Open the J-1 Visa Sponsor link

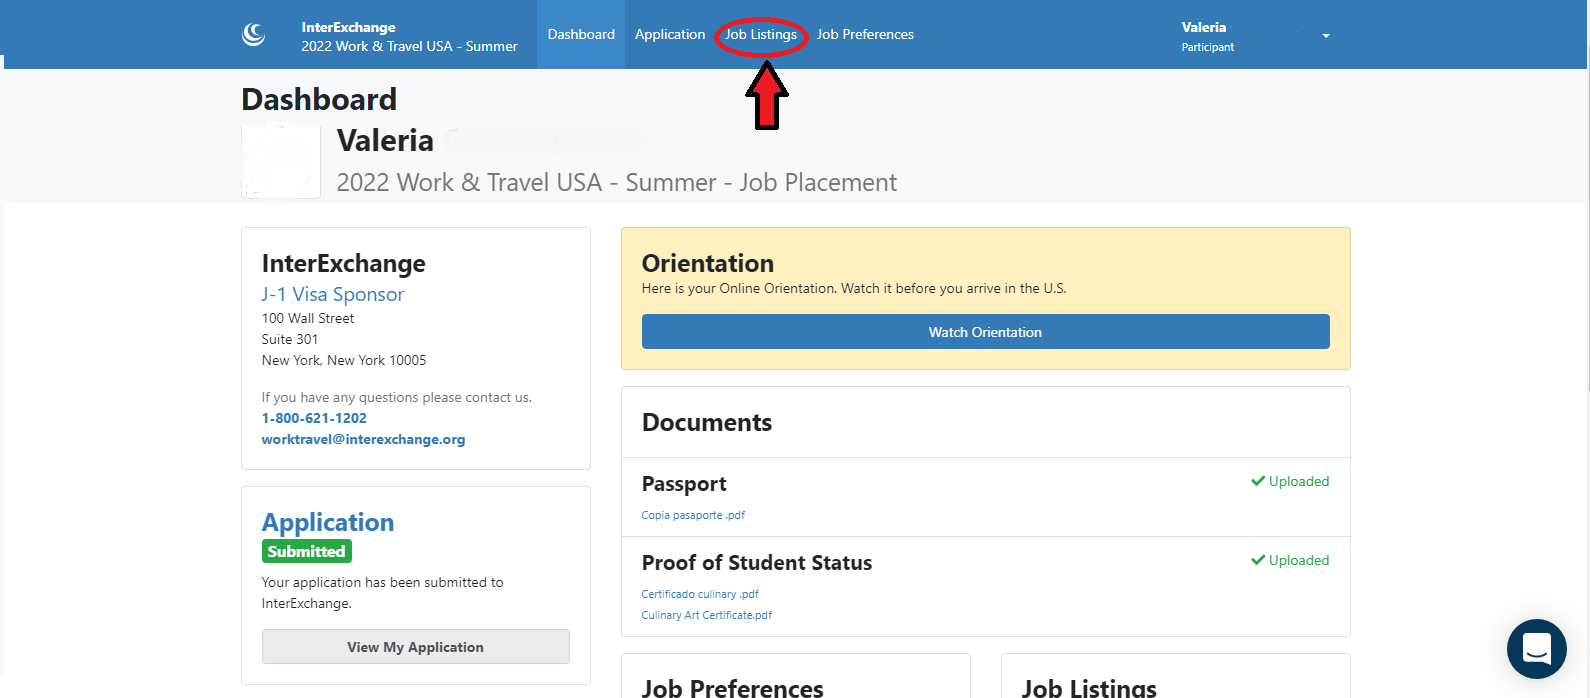tap(332, 294)
